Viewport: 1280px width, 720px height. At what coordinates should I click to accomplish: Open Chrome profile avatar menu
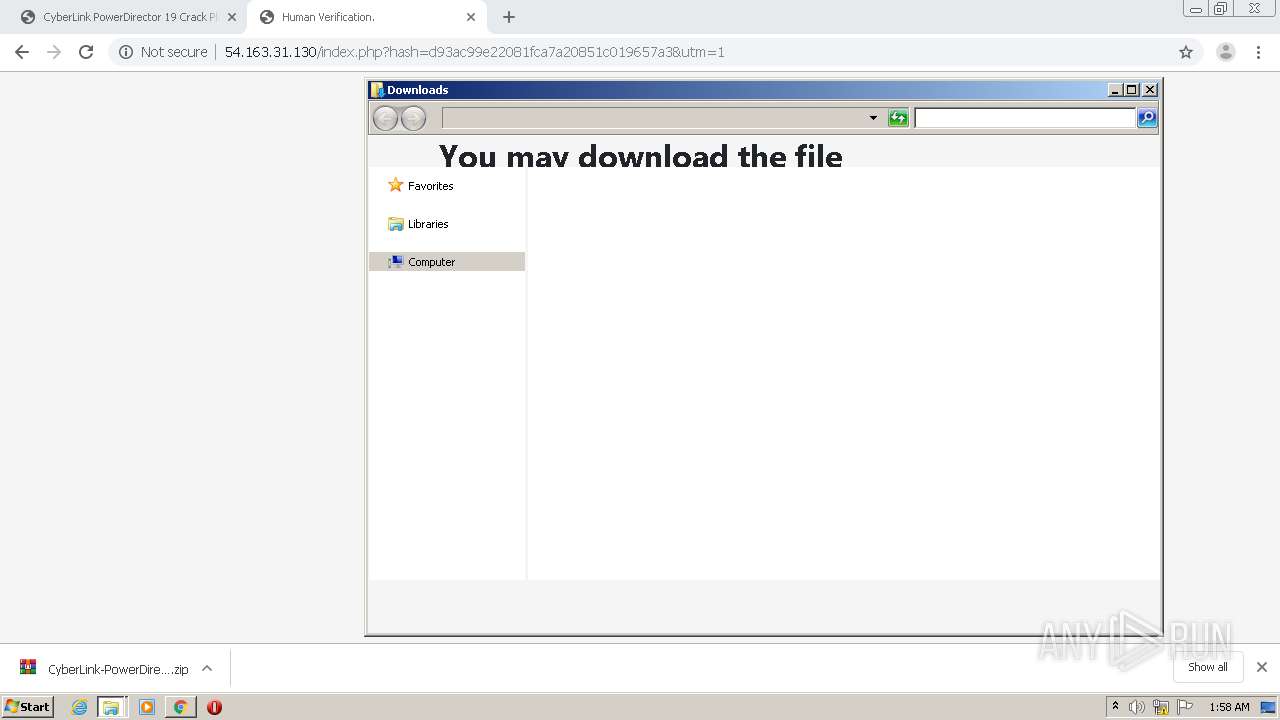click(1226, 52)
